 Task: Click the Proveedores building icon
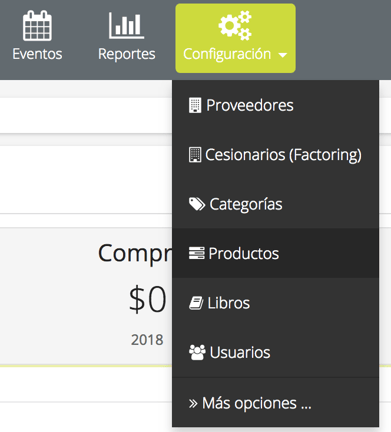(195, 105)
